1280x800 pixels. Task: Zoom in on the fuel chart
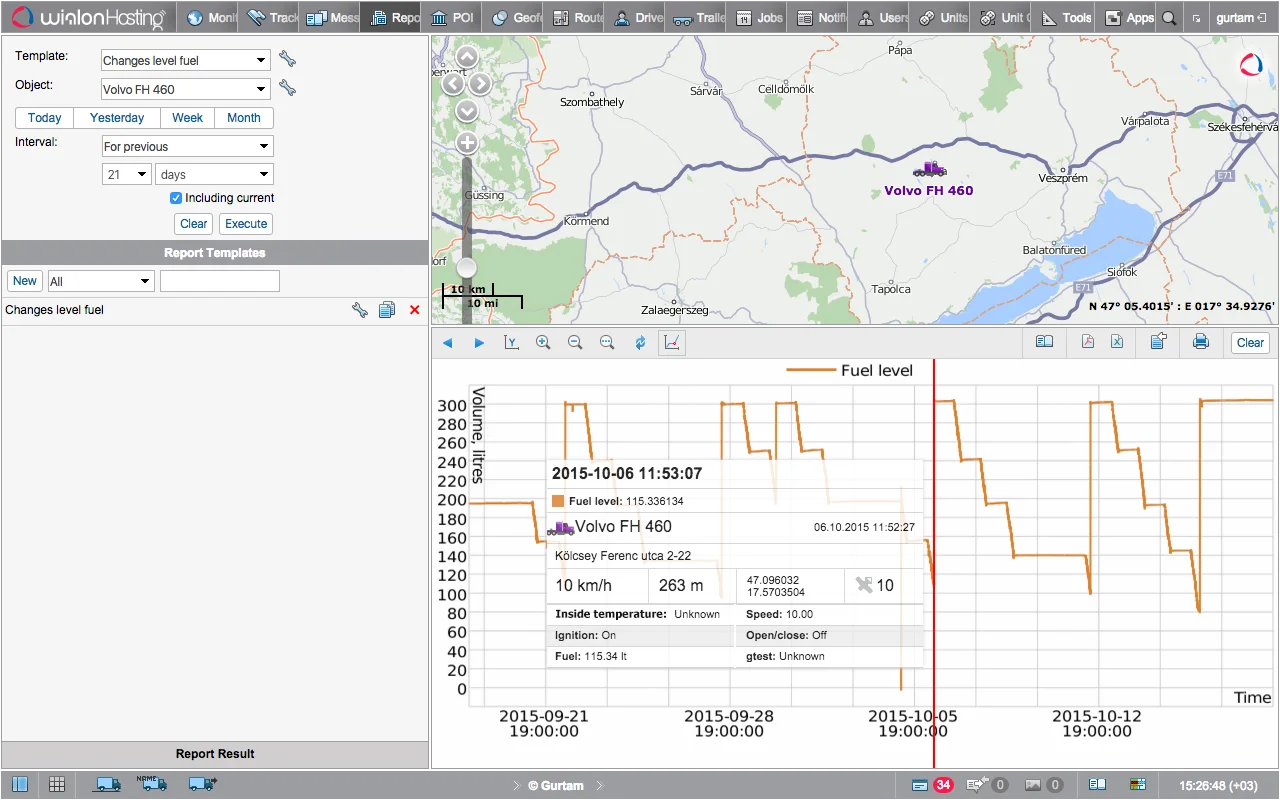pyautogui.click(x=543, y=343)
